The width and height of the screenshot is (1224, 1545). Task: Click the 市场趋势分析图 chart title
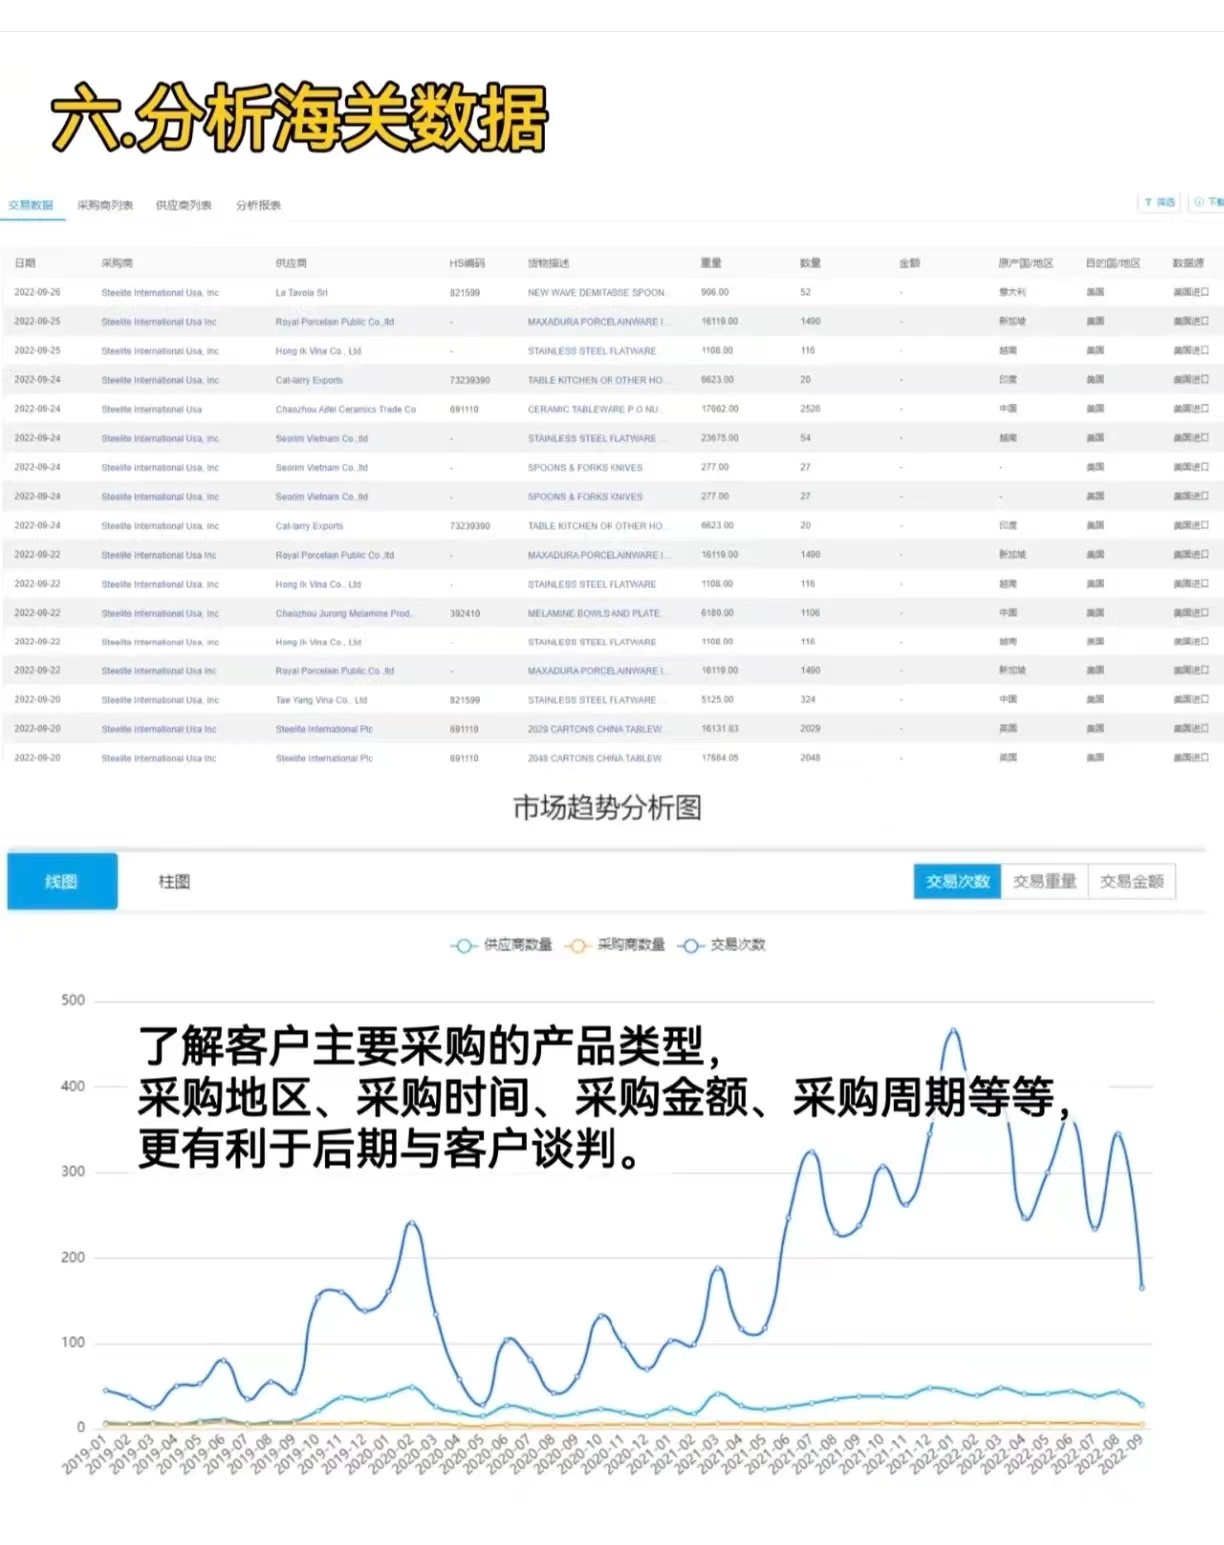[607, 808]
